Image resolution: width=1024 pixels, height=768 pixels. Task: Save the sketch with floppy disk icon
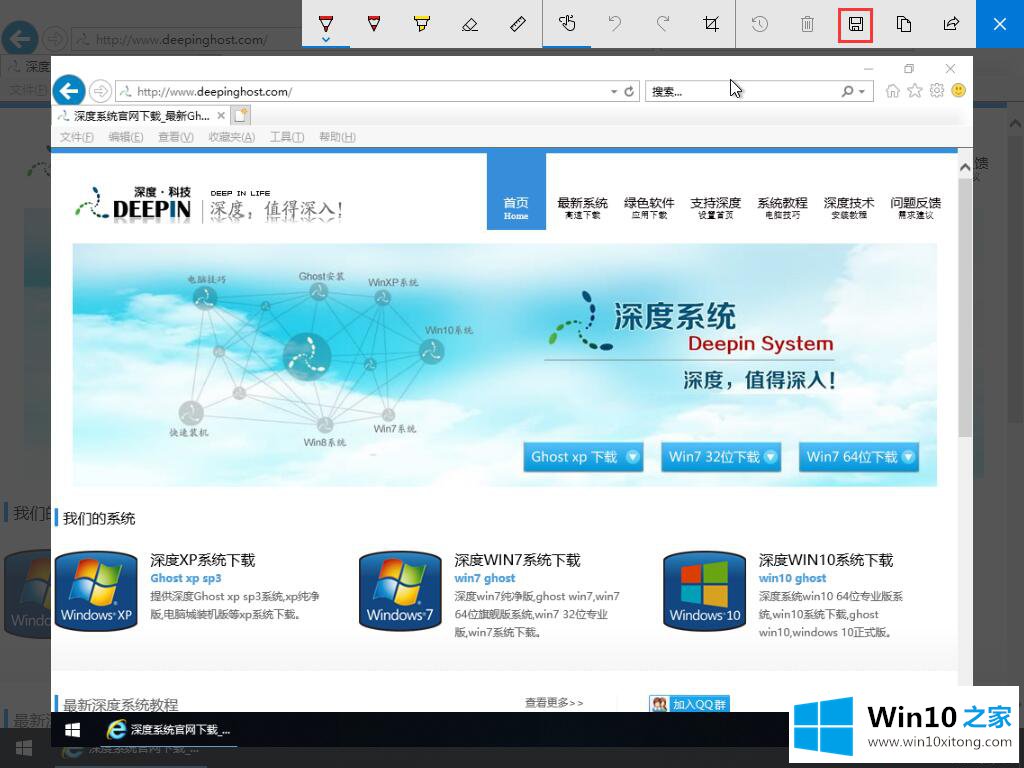856,24
